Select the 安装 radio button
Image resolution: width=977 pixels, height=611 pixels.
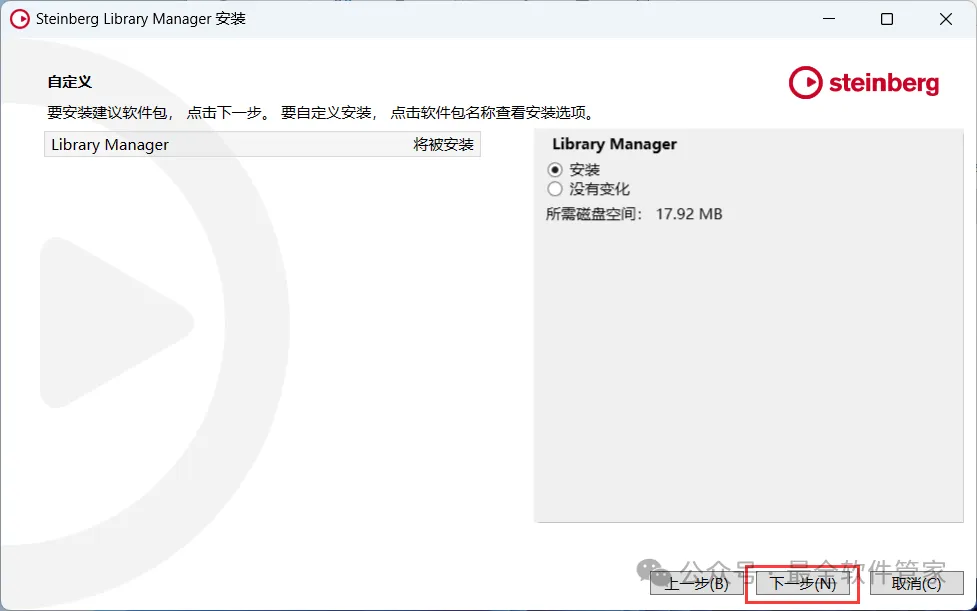tap(555, 169)
